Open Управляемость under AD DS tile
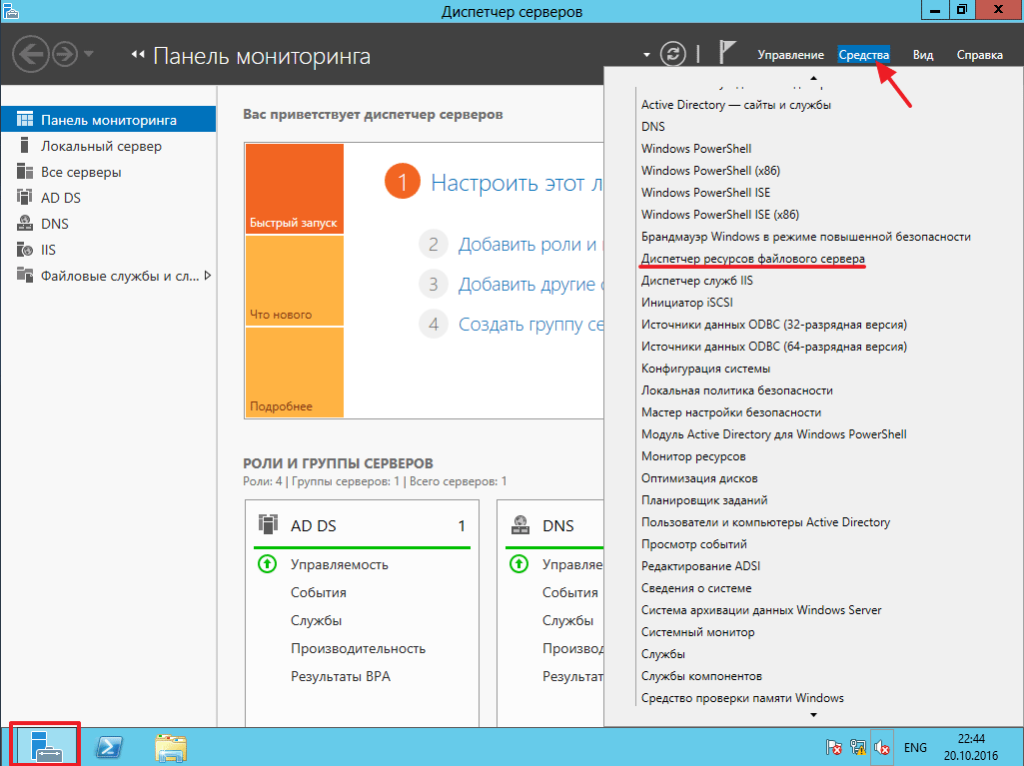The image size is (1024, 766). tap(339, 565)
